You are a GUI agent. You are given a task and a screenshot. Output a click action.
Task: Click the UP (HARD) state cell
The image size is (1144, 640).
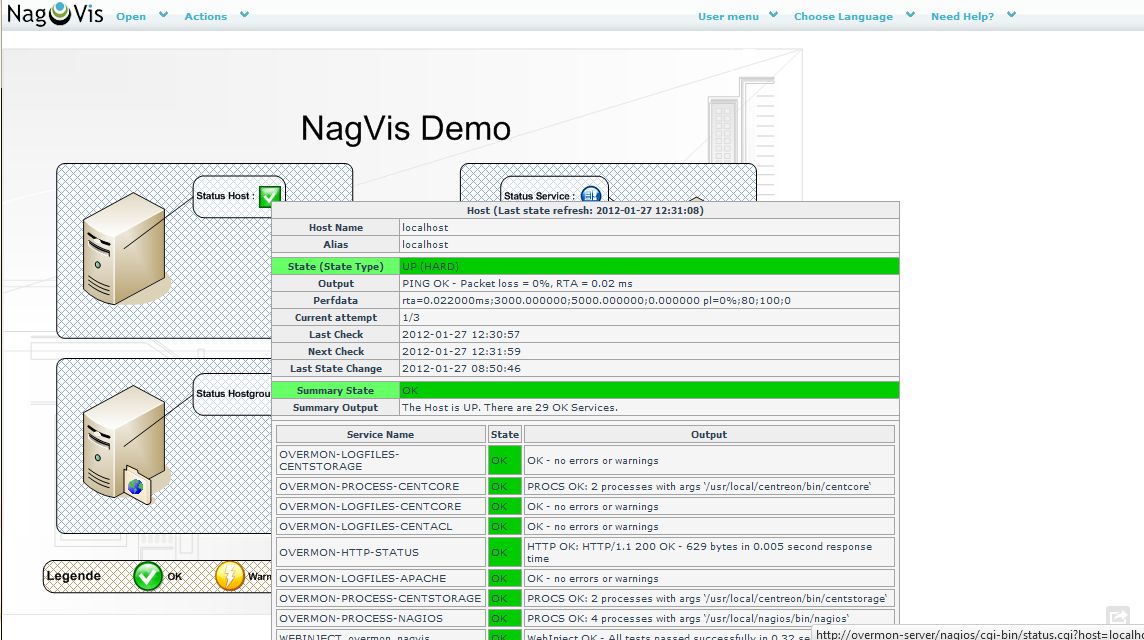(x=649, y=266)
